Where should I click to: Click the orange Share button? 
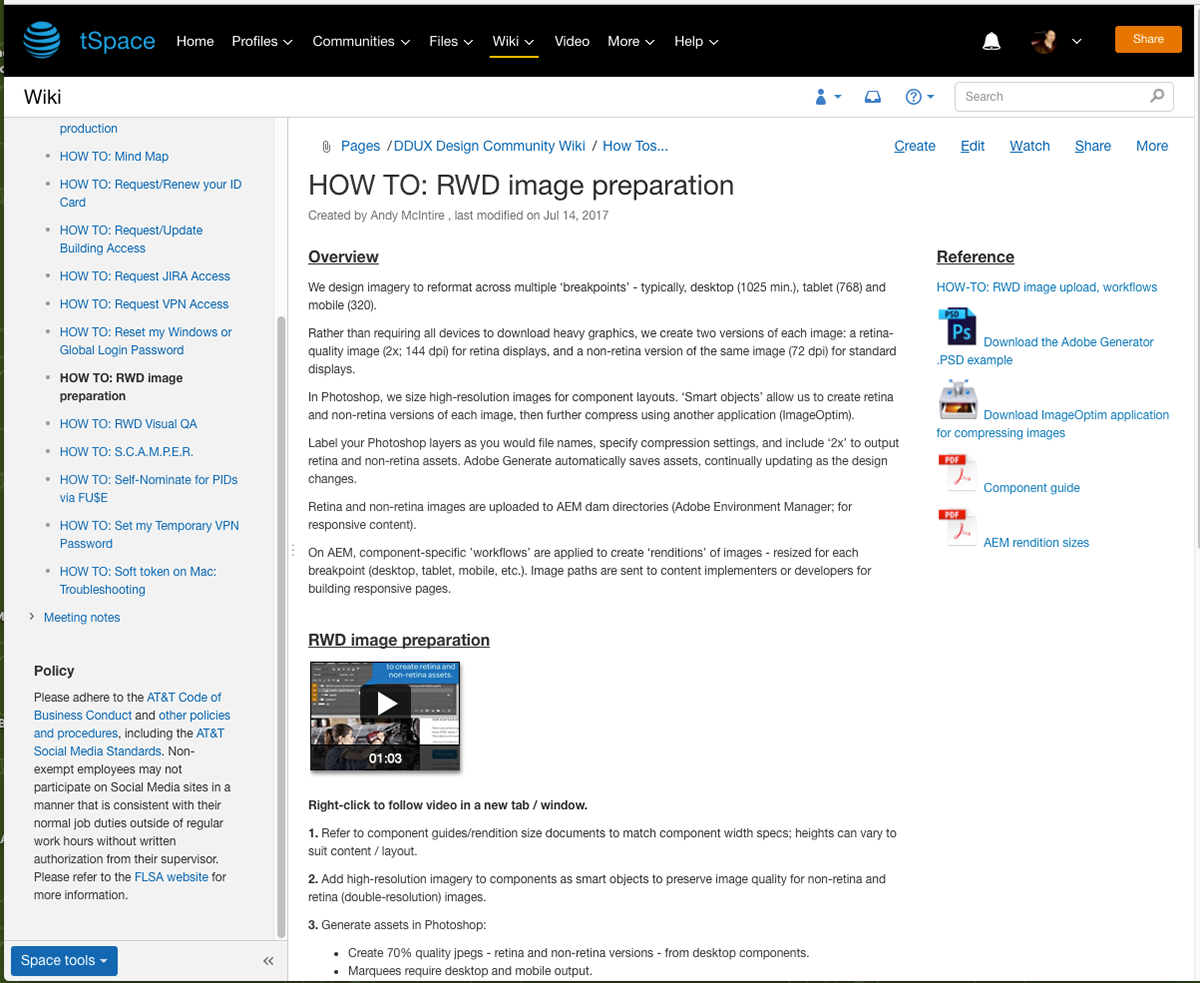[1148, 39]
